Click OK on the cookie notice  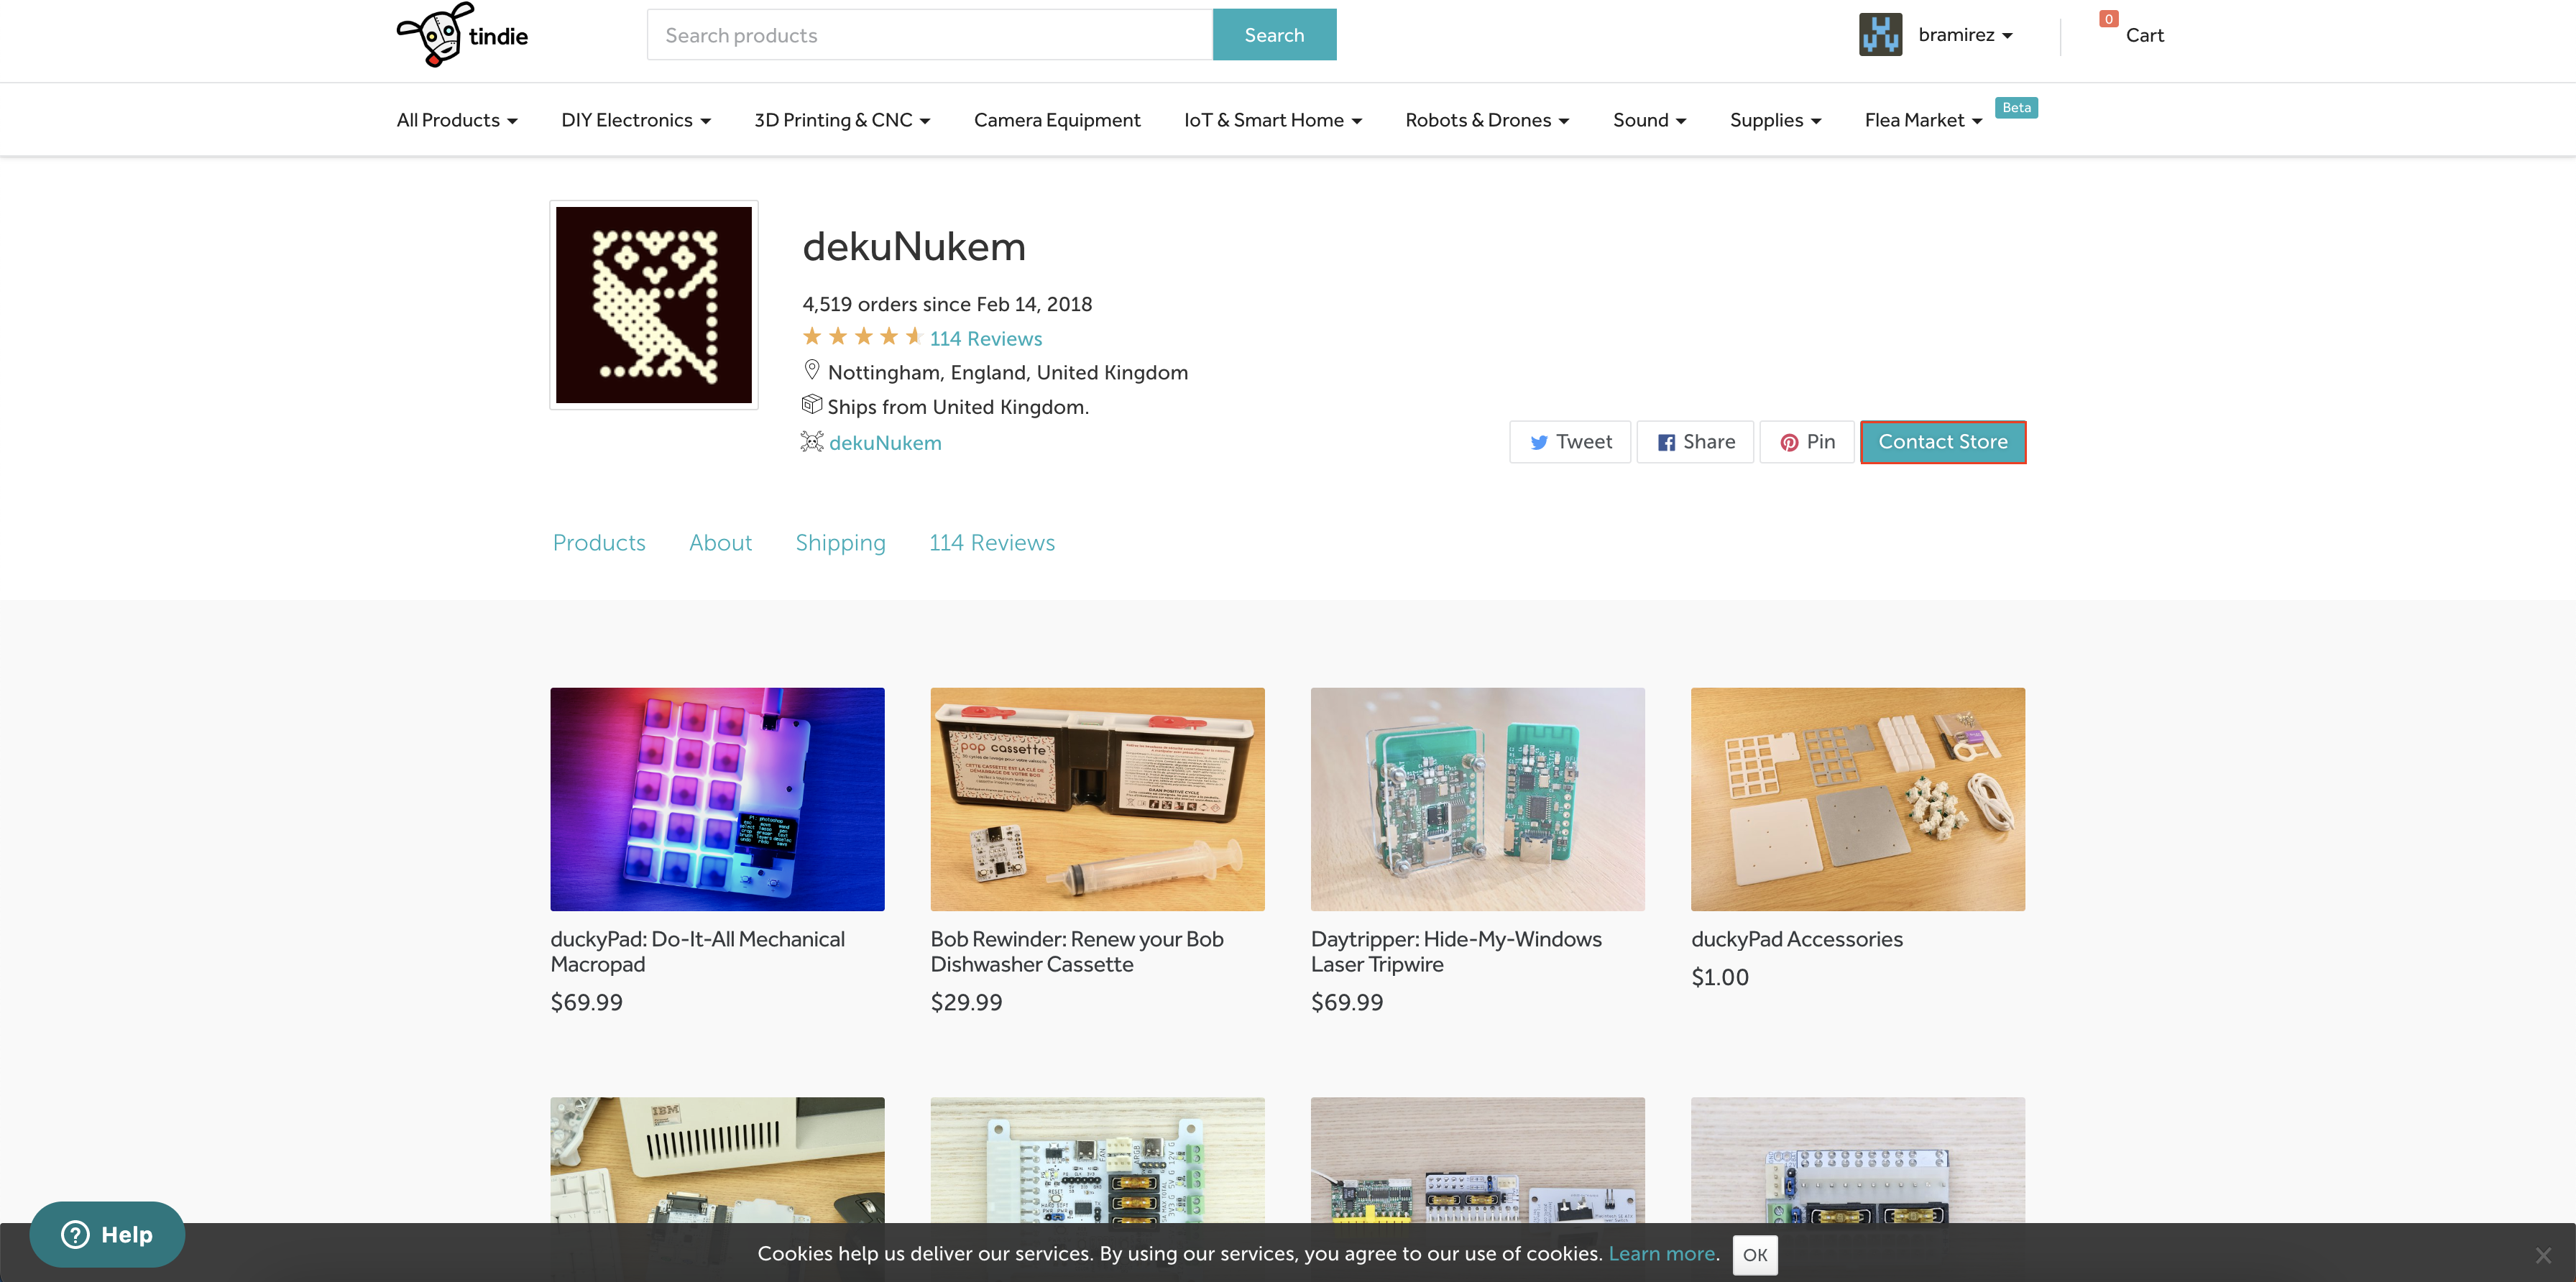click(x=1755, y=1255)
